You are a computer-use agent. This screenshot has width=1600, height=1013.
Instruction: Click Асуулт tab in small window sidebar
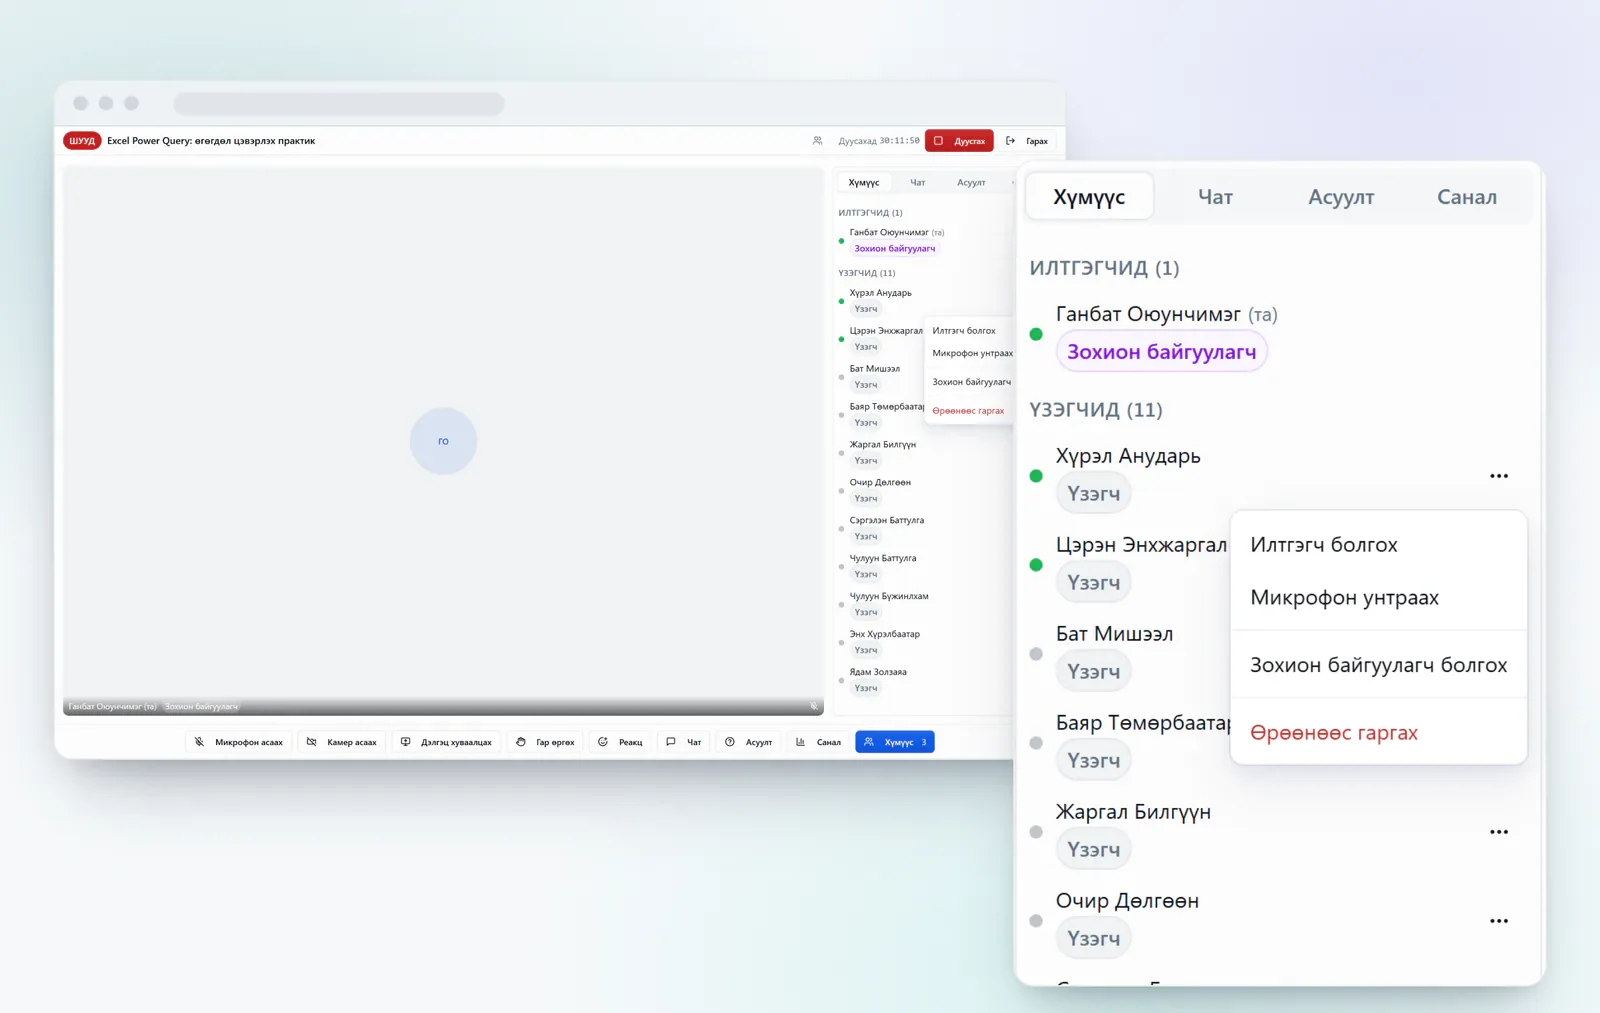coord(971,183)
